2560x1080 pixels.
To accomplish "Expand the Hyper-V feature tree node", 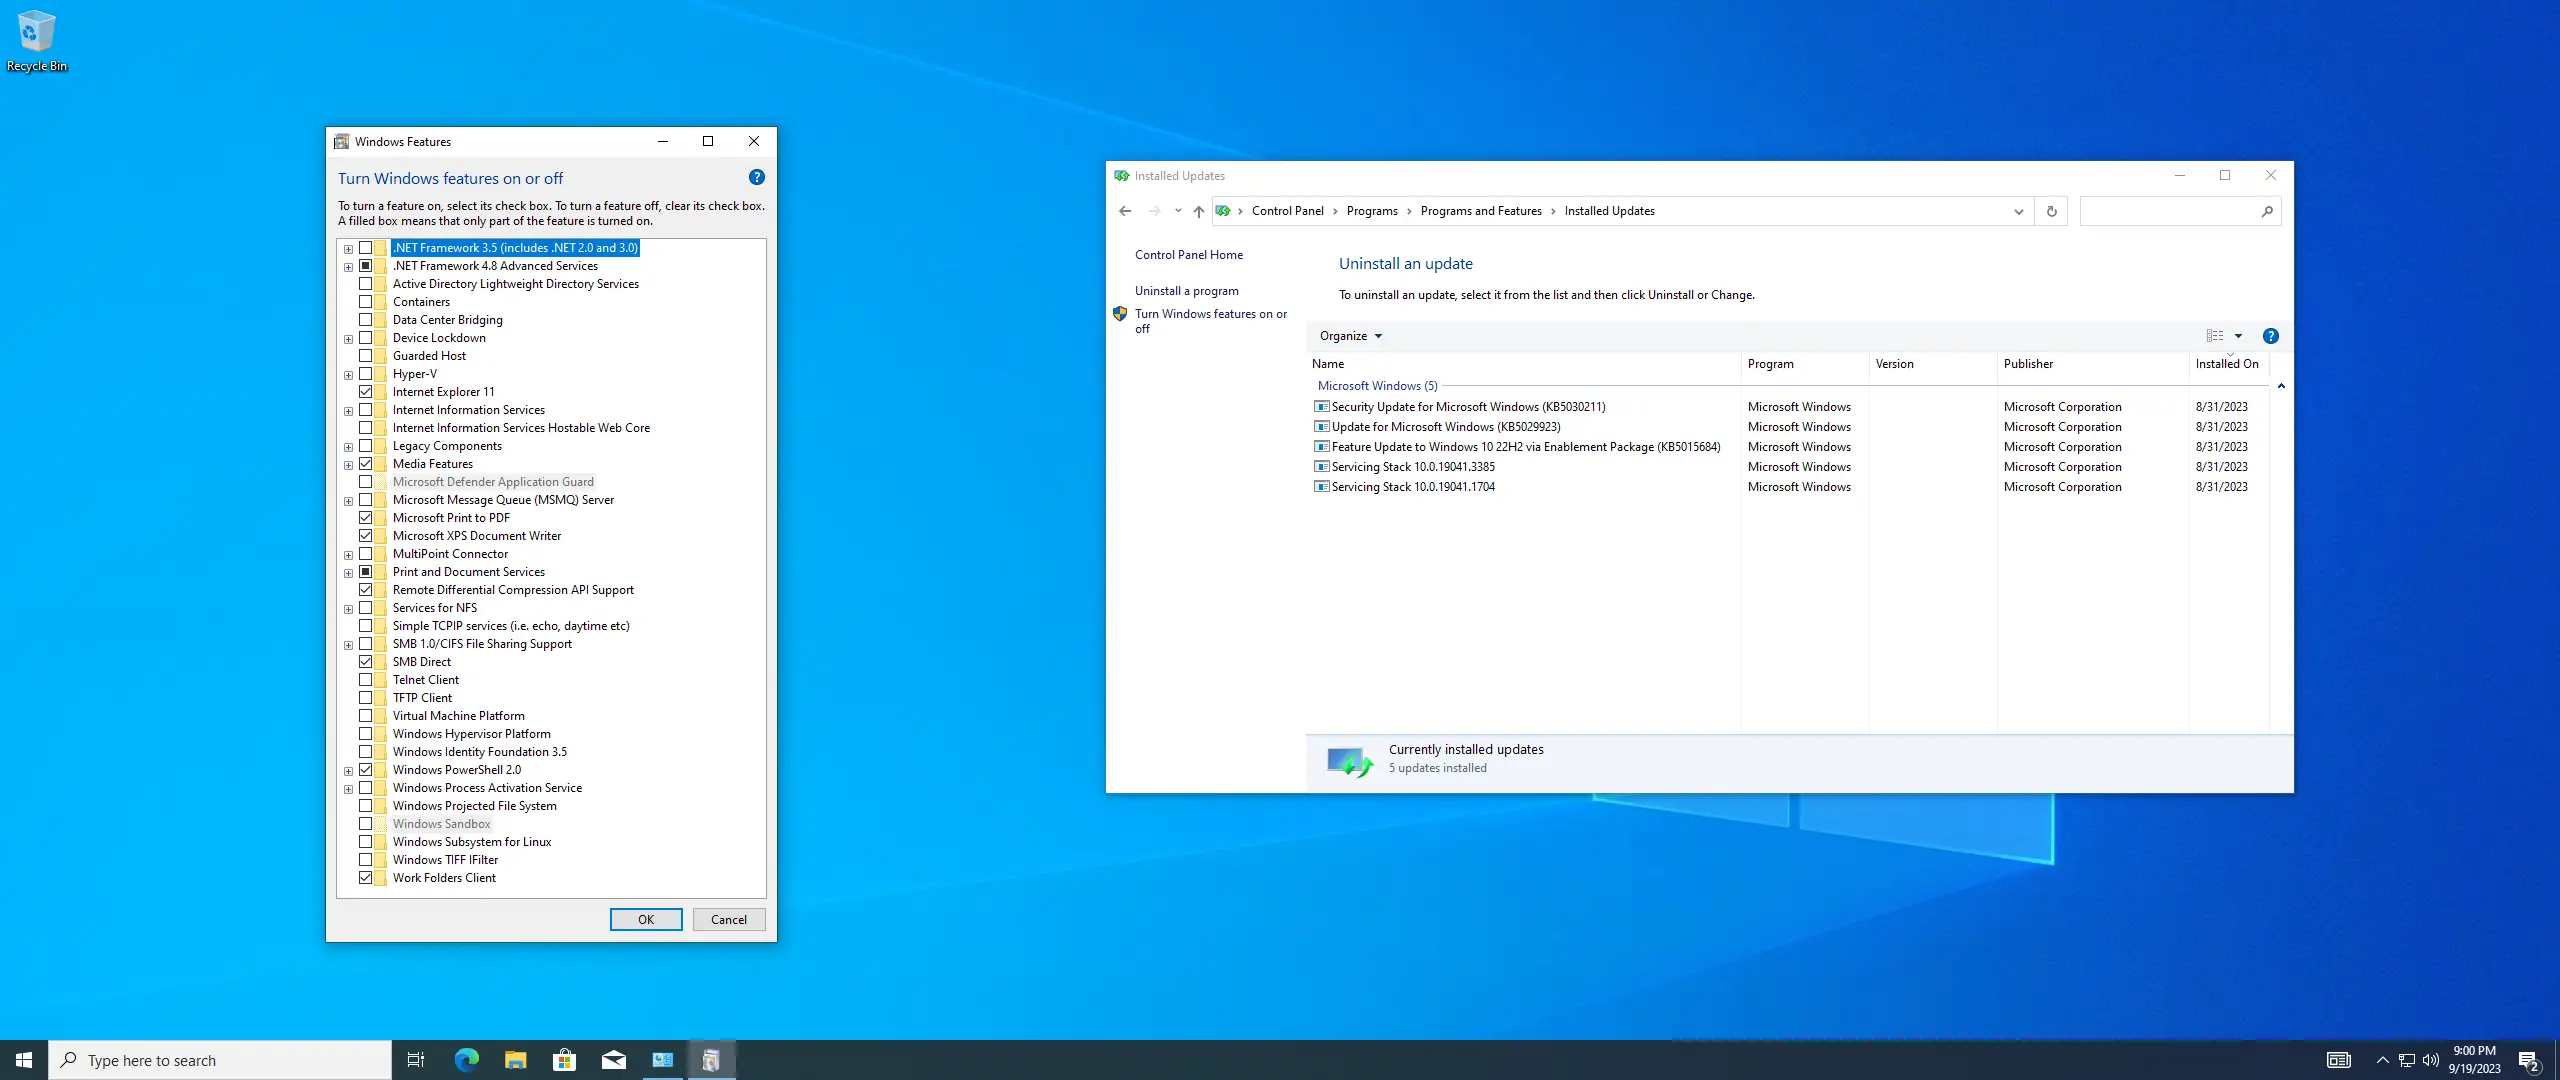I will click(x=348, y=375).
